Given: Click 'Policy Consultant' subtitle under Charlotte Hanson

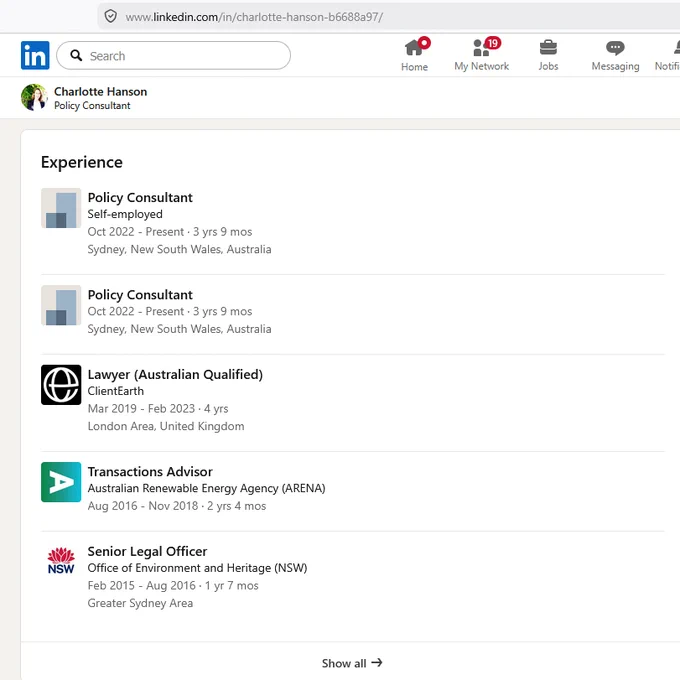Looking at the screenshot, I should point(92,106).
